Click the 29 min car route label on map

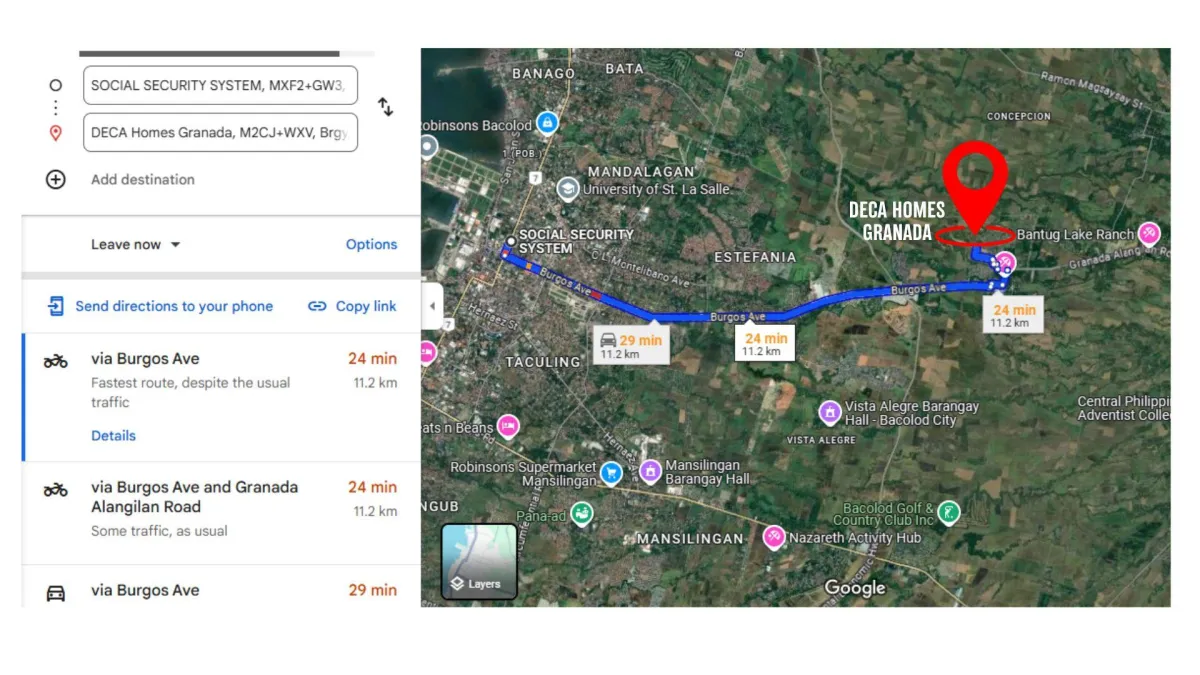point(631,346)
